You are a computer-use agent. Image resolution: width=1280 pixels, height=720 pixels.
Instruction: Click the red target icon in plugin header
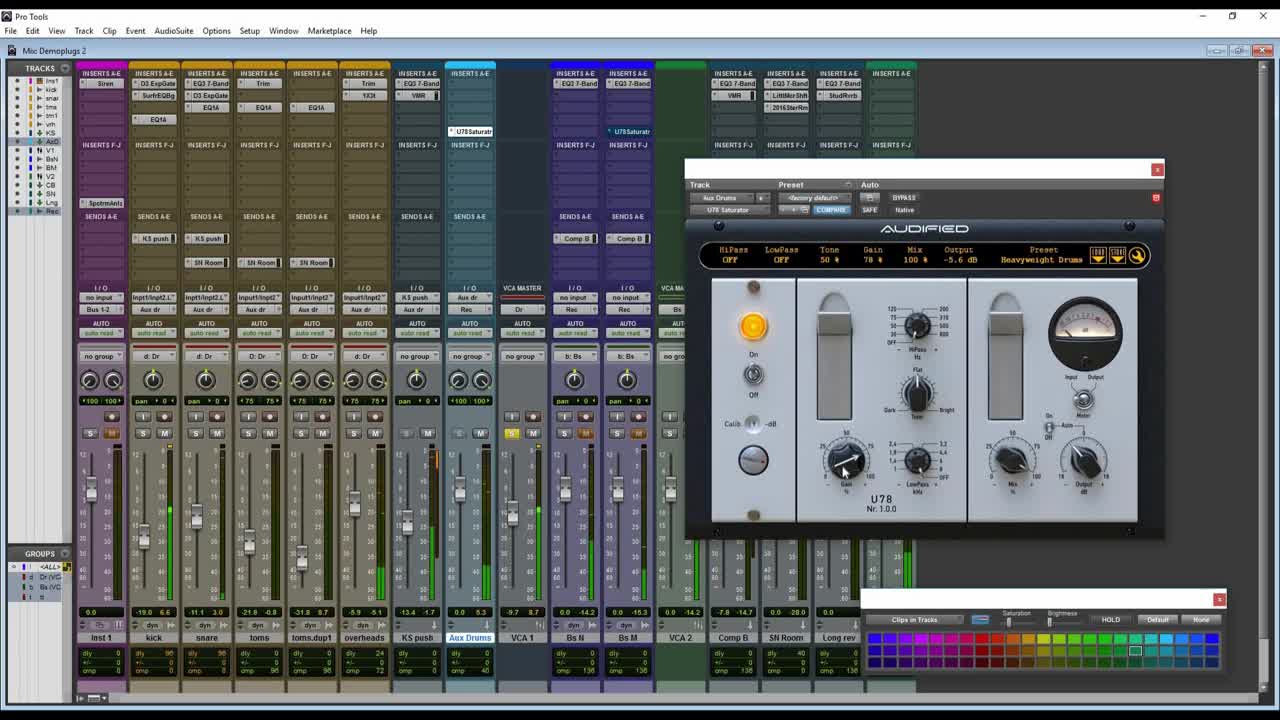pos(1156,198)
